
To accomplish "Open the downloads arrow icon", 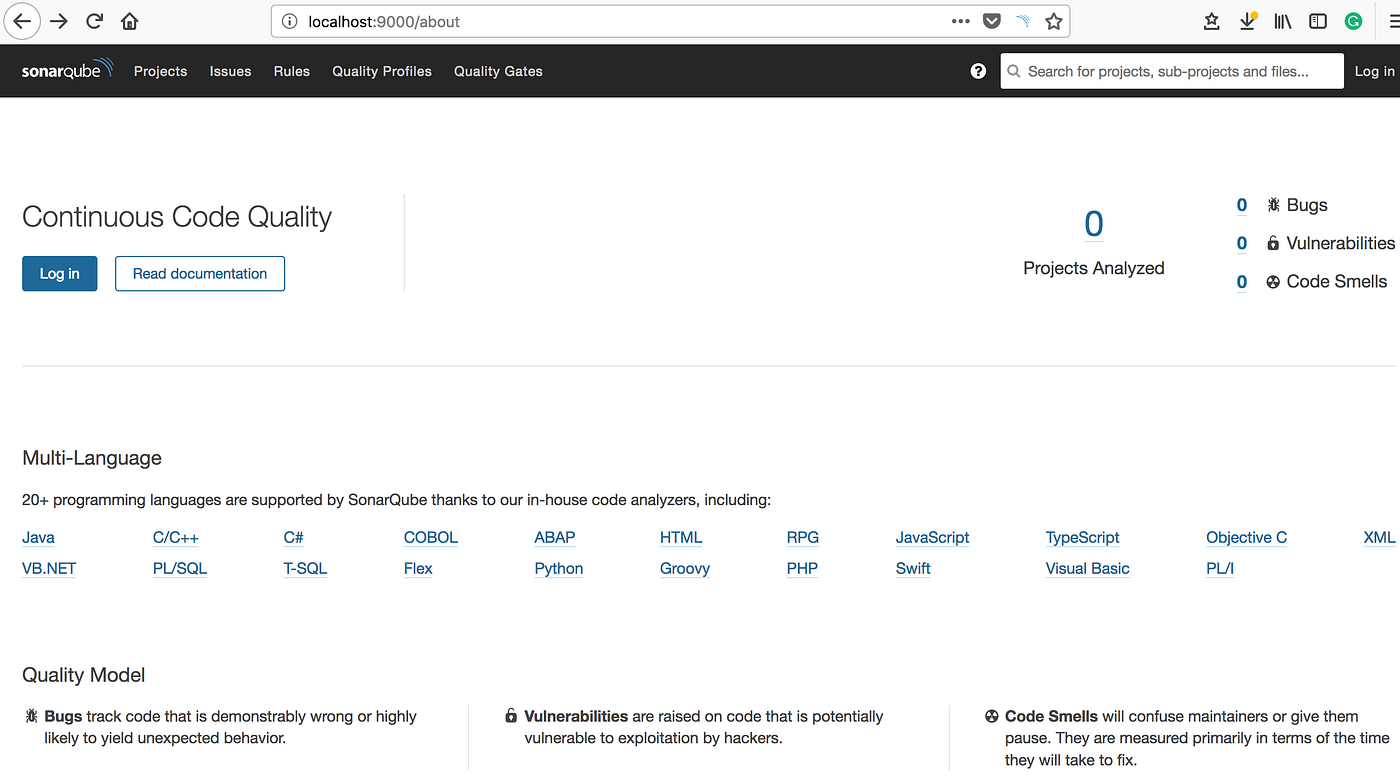I will 1248,21.
